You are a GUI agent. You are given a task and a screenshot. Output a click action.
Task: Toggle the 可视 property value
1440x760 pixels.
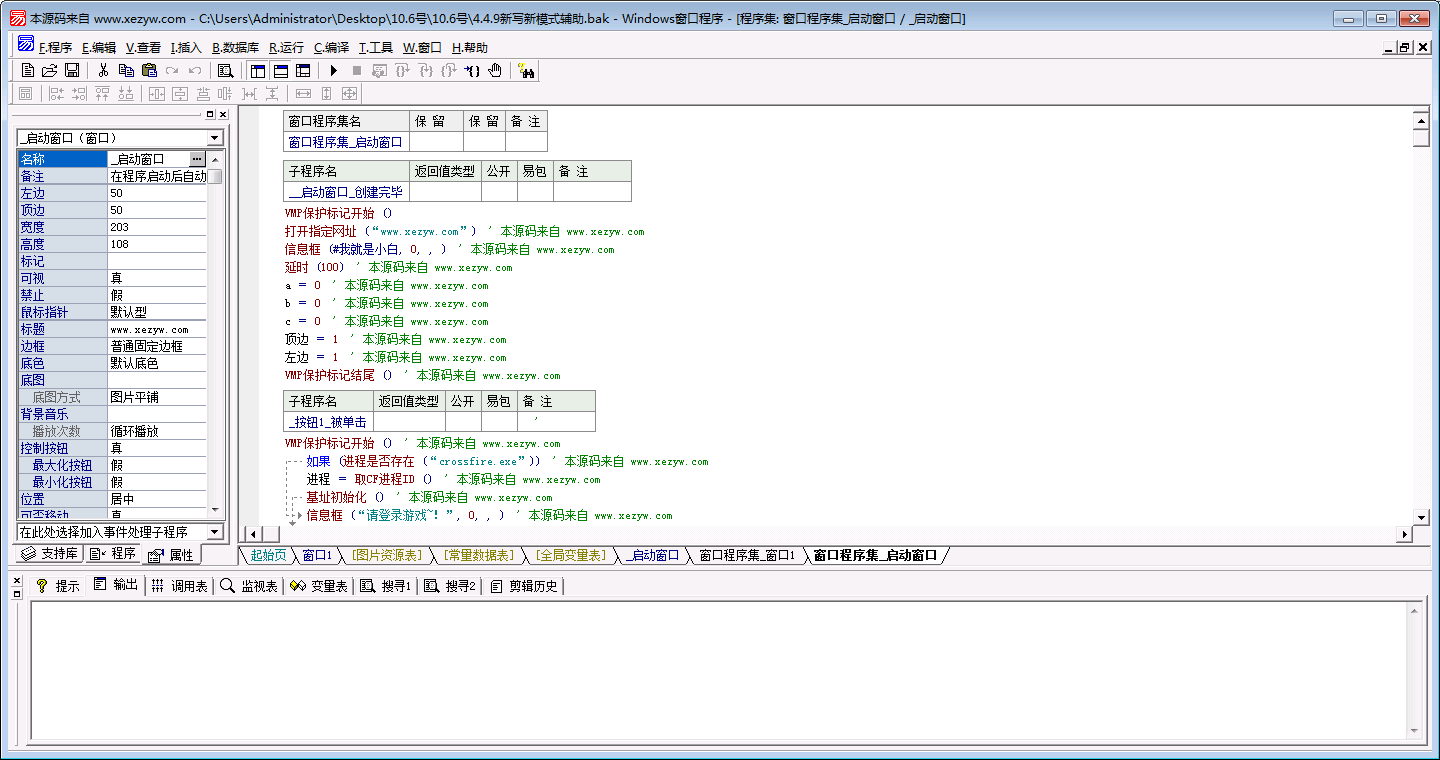tap(156, 278)
